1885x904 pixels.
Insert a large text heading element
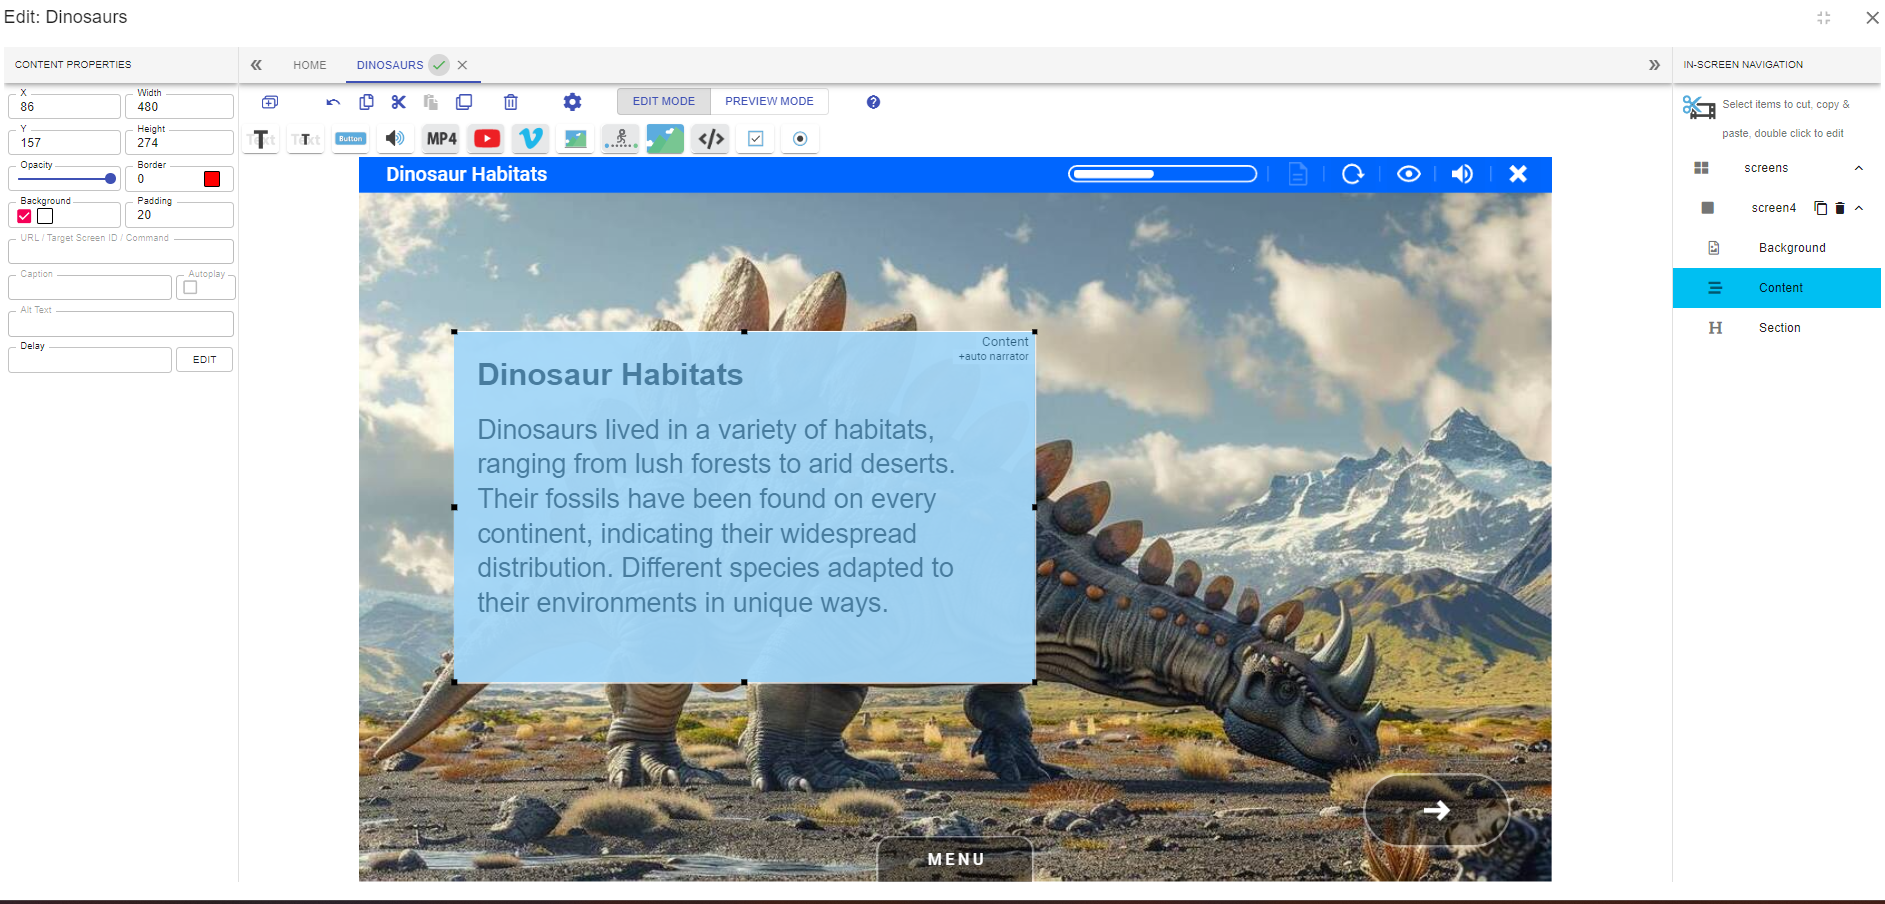261,139
